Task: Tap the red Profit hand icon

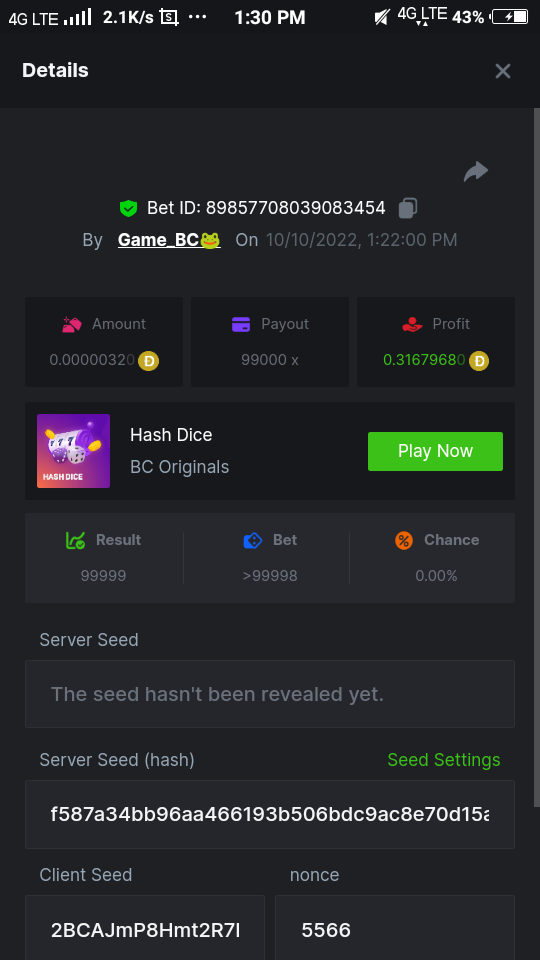Action: (x=412, y=324)
